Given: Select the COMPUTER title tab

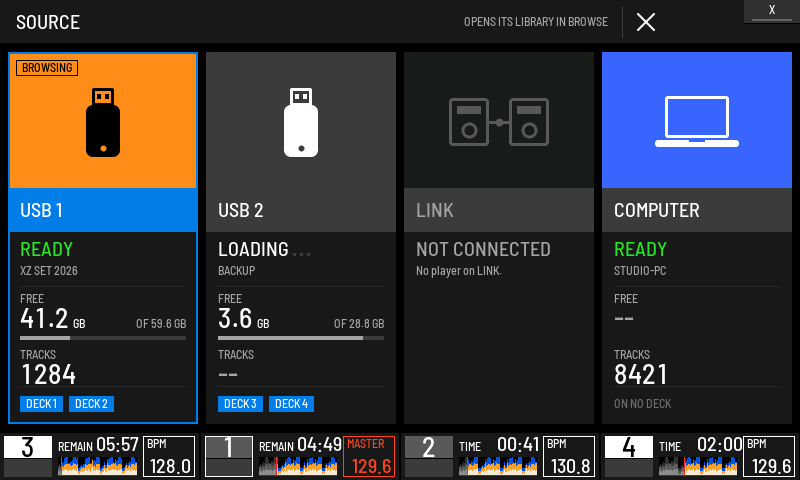Looking at the screenshot, I should pyautogui.click(x=697, y=210).
